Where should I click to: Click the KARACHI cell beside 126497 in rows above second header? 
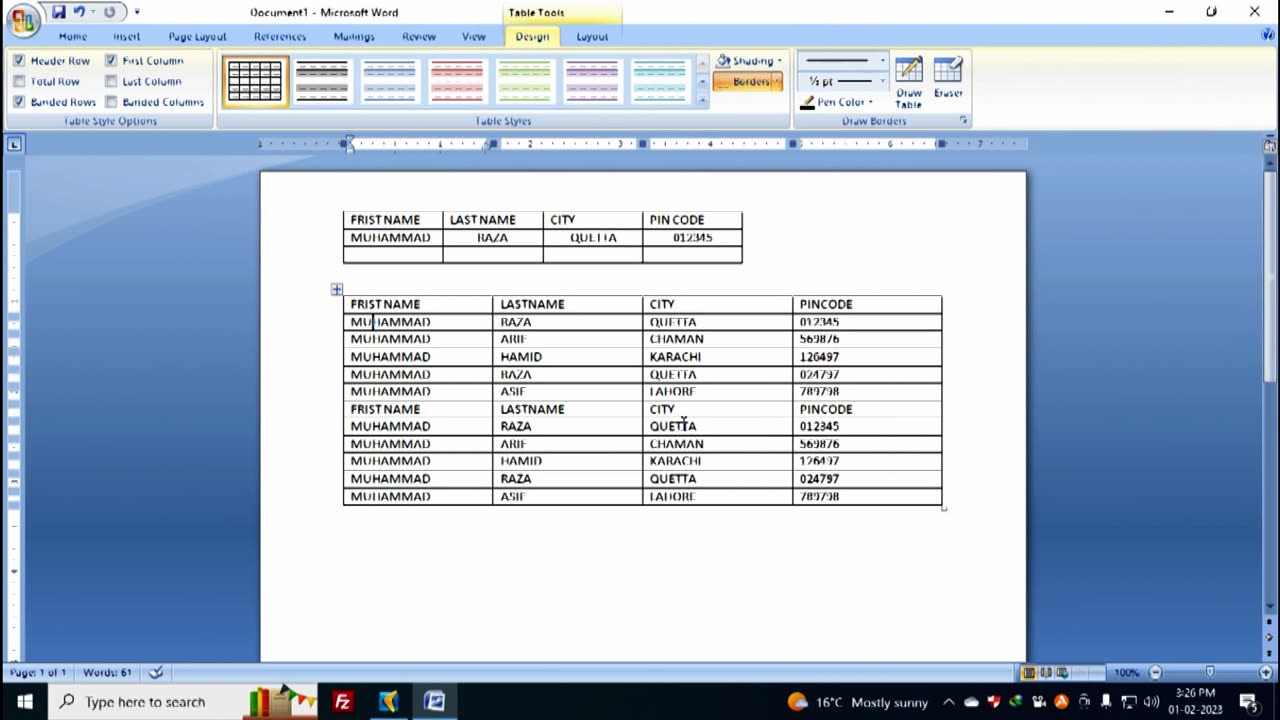pos(717,356)
